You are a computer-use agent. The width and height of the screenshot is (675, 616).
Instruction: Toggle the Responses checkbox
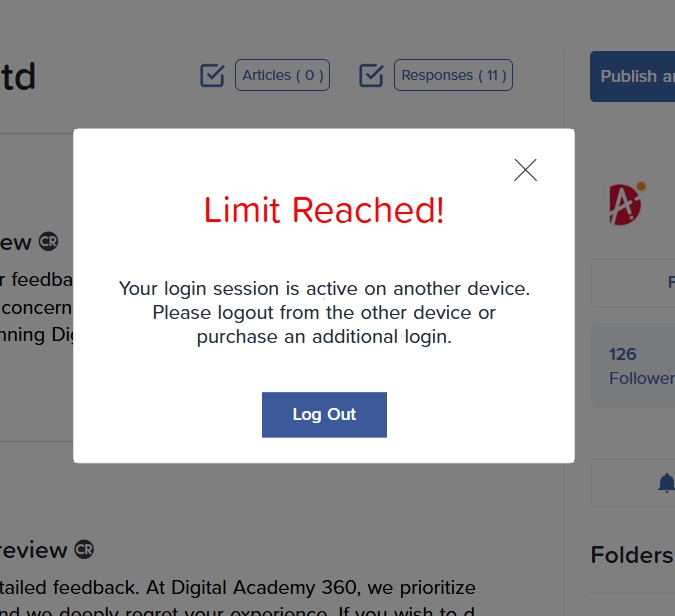(x=371, y=75)
